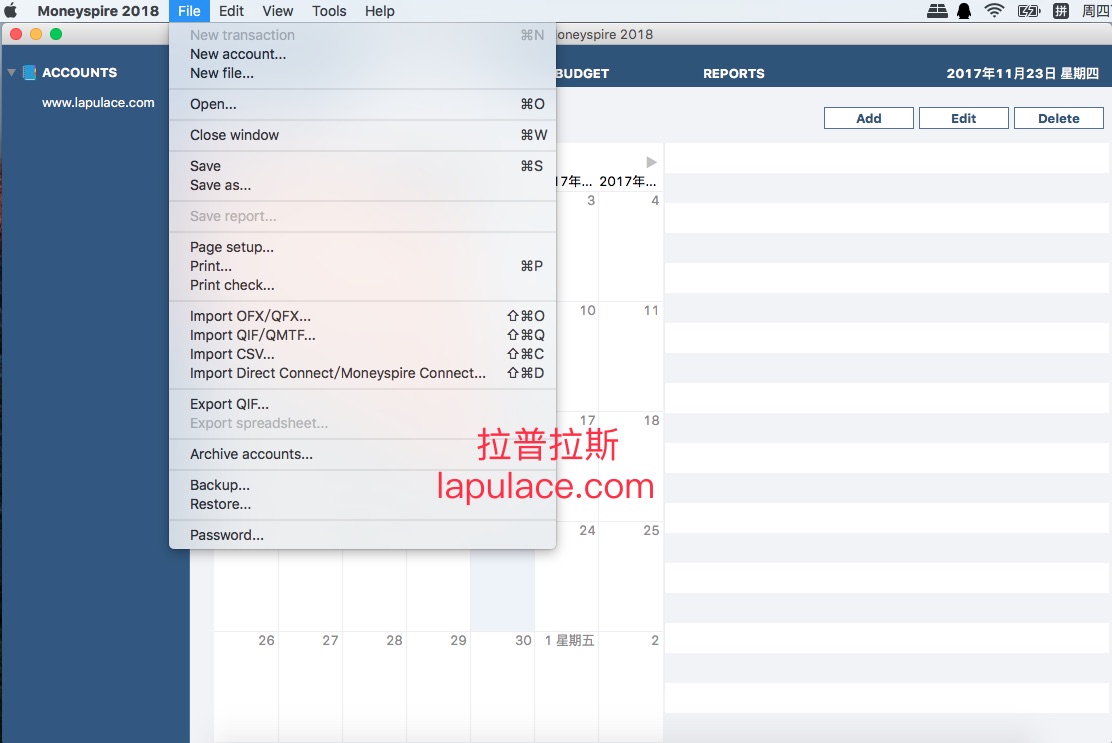Select Import OFX/QFX... menu item

coord(362,316)
